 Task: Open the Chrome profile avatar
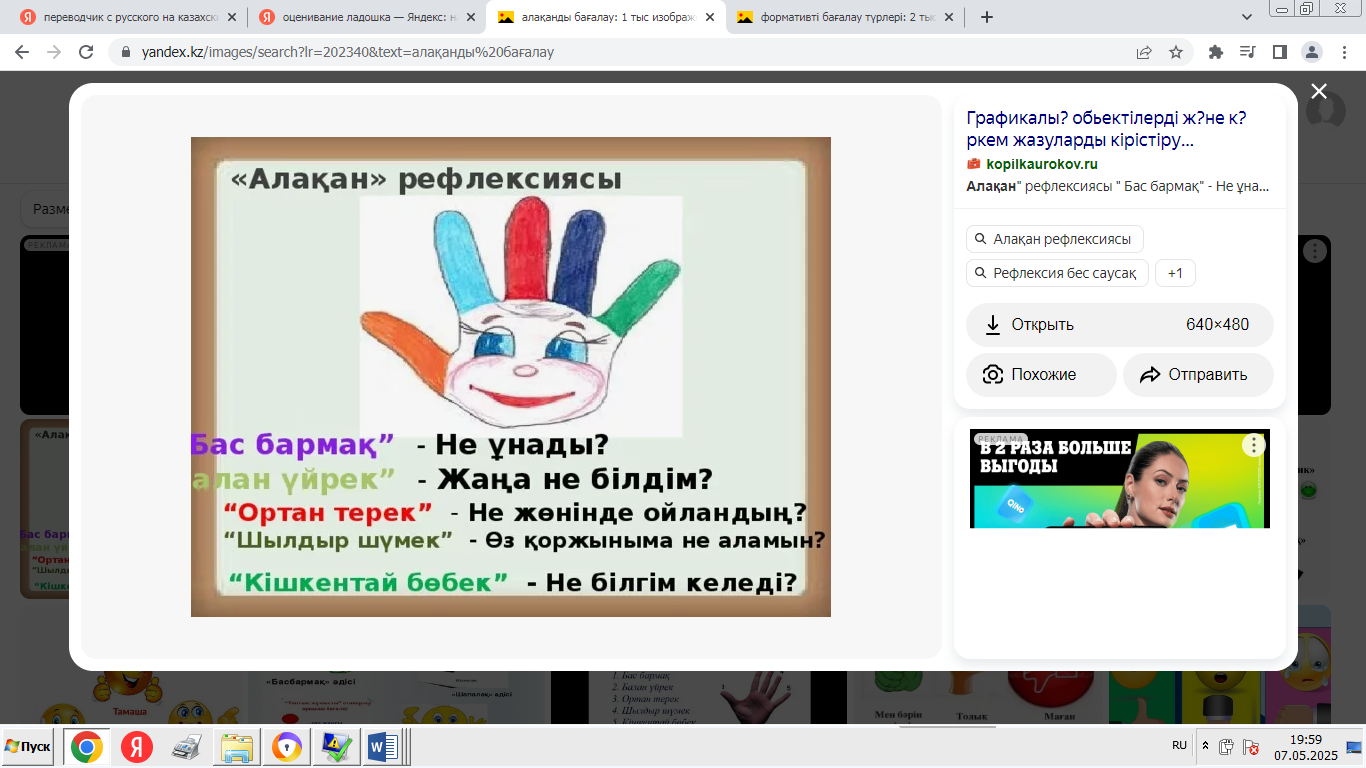(1312, 52)
